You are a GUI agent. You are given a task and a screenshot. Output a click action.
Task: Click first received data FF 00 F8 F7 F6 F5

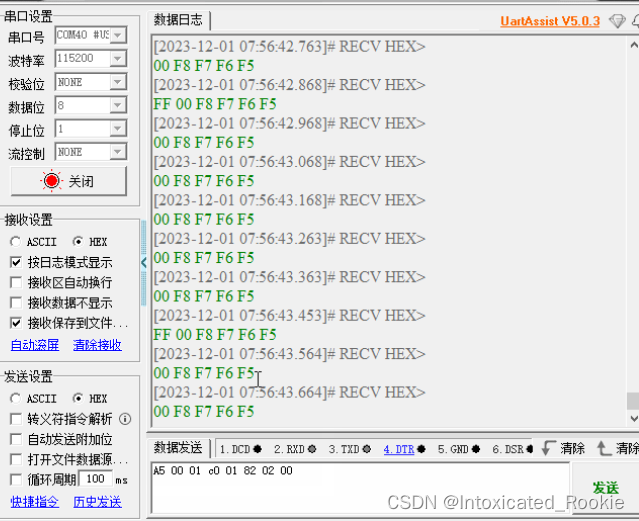click(x=215, y=104)
